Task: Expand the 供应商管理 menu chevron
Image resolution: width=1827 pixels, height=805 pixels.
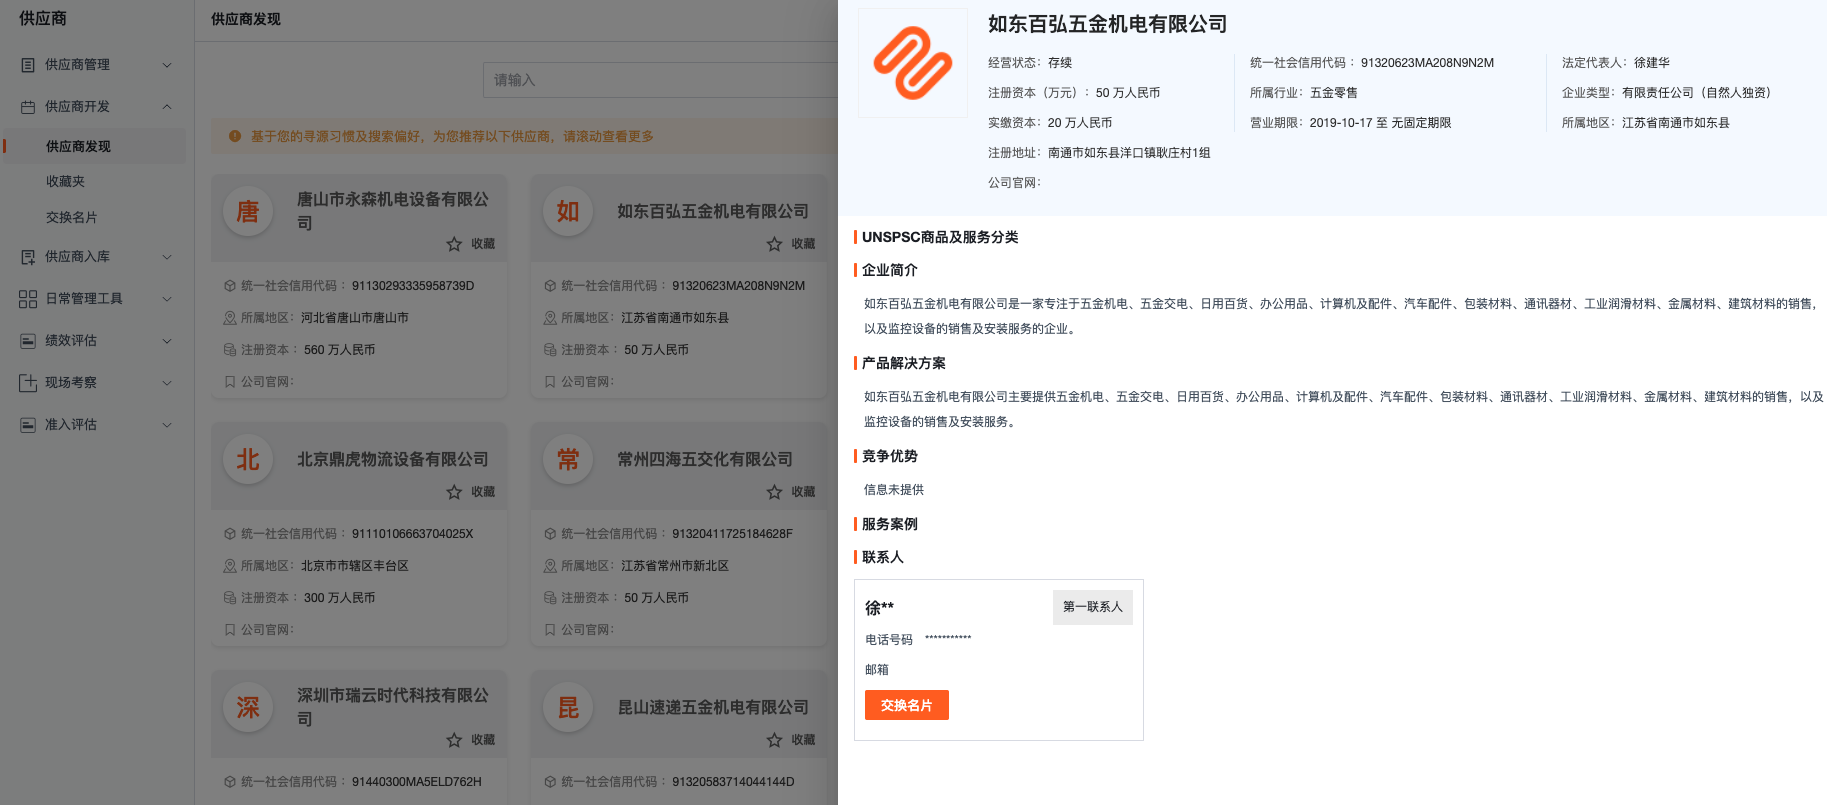Action: pos(167,65)
